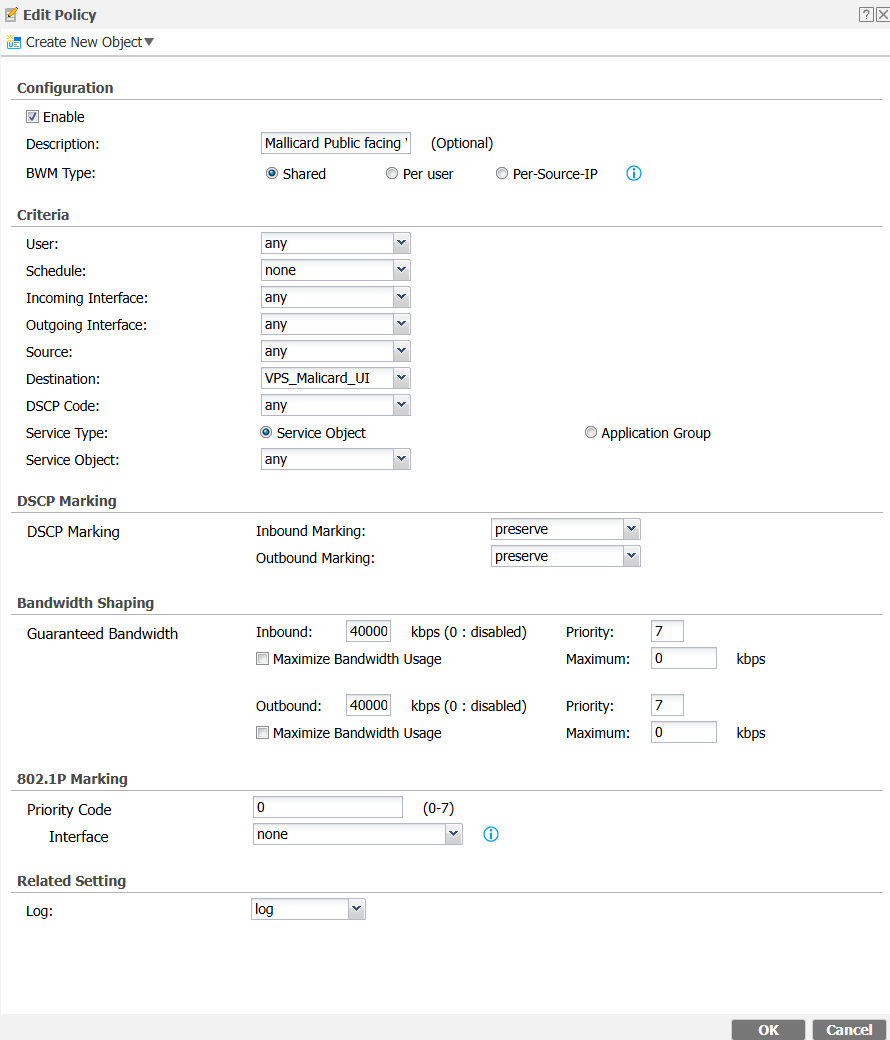Open 802.1P Interface none dropdown
Image resolution: width=890 pixels, height=1040 pixels.
tap(357, 834)
